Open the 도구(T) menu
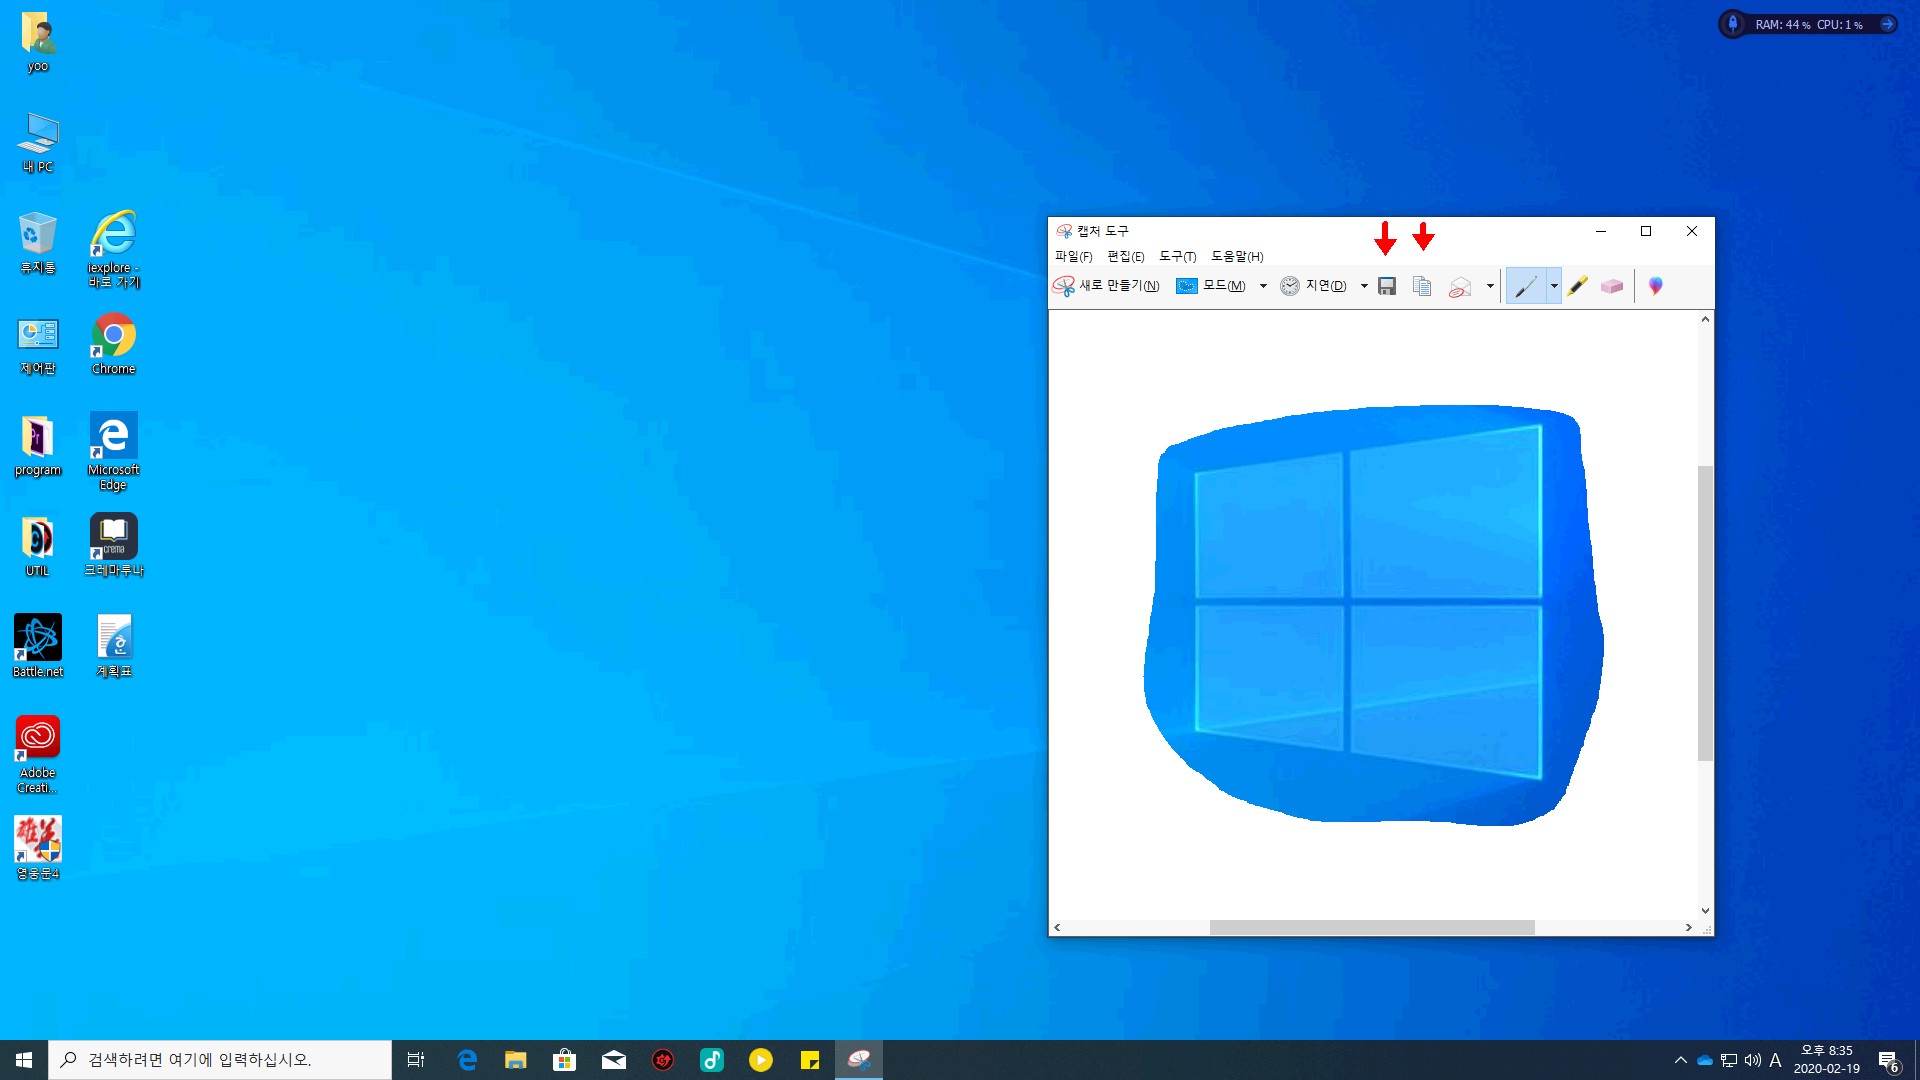Viewport: 1920px width, 1080px height. tap(1177, 257)
